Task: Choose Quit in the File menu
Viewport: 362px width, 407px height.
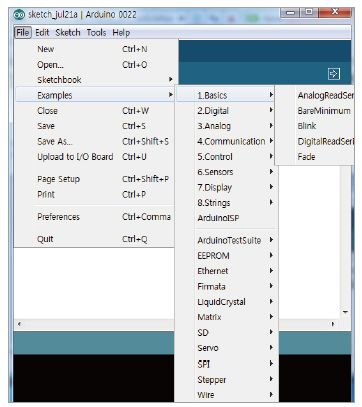Action: (x=95, y=239)
